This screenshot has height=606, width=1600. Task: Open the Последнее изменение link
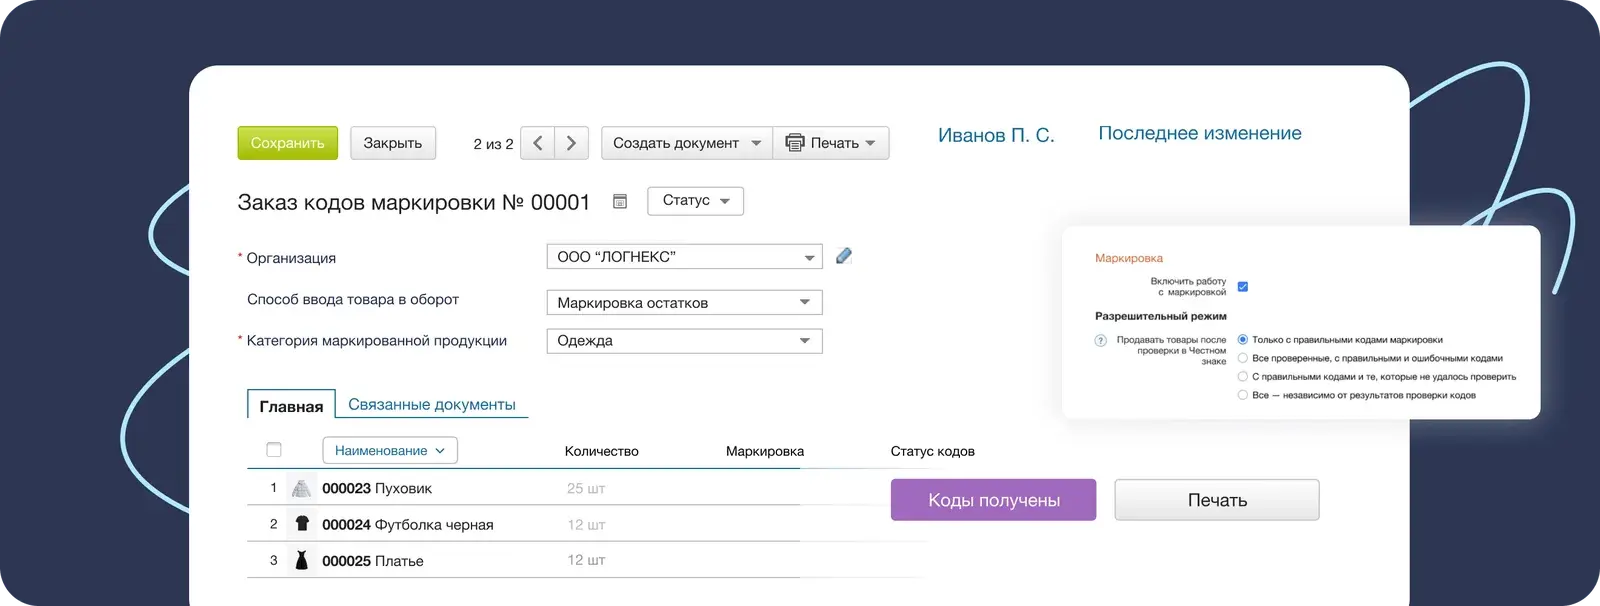(1200, 133)
